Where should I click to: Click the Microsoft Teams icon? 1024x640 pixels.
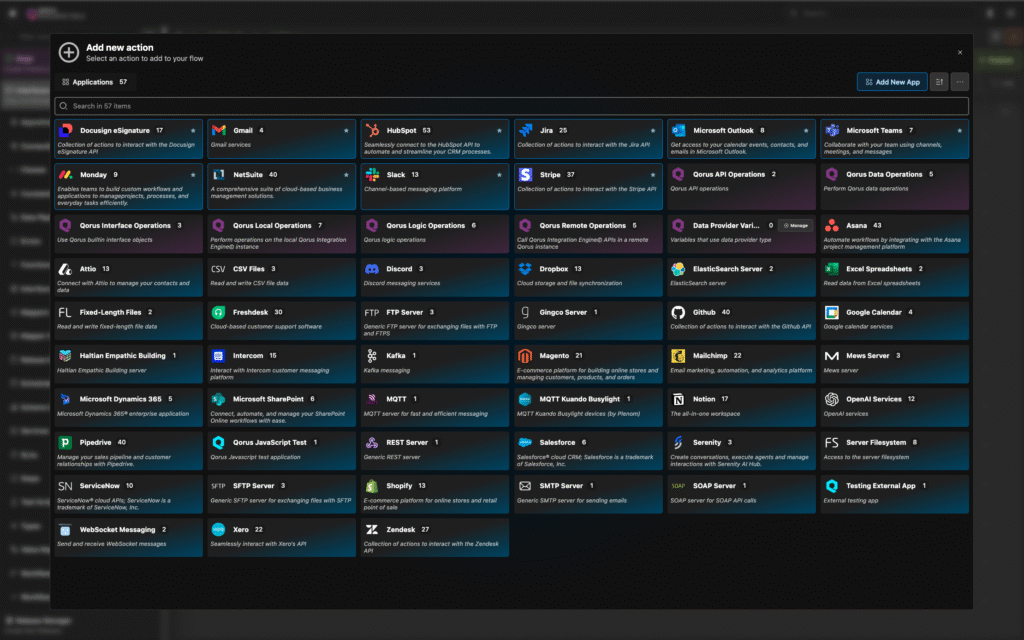pyautogui.click(x=832, y=131)
